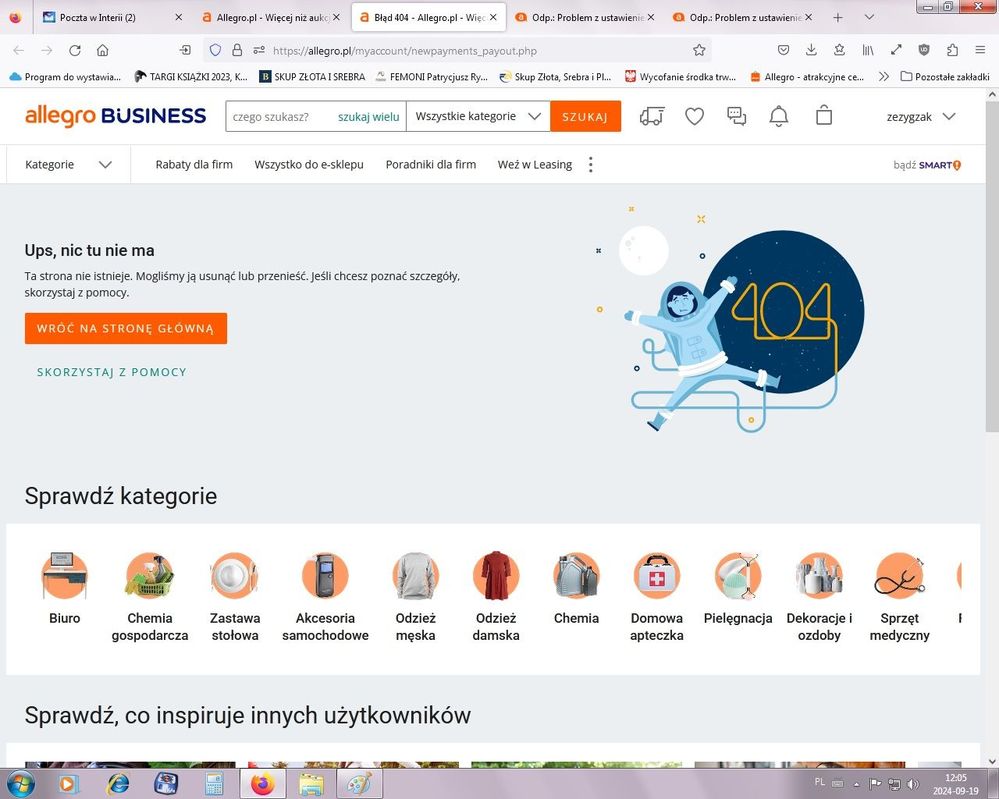
Task: Open new tab with plus button
Action: click(x=838, y=17)
